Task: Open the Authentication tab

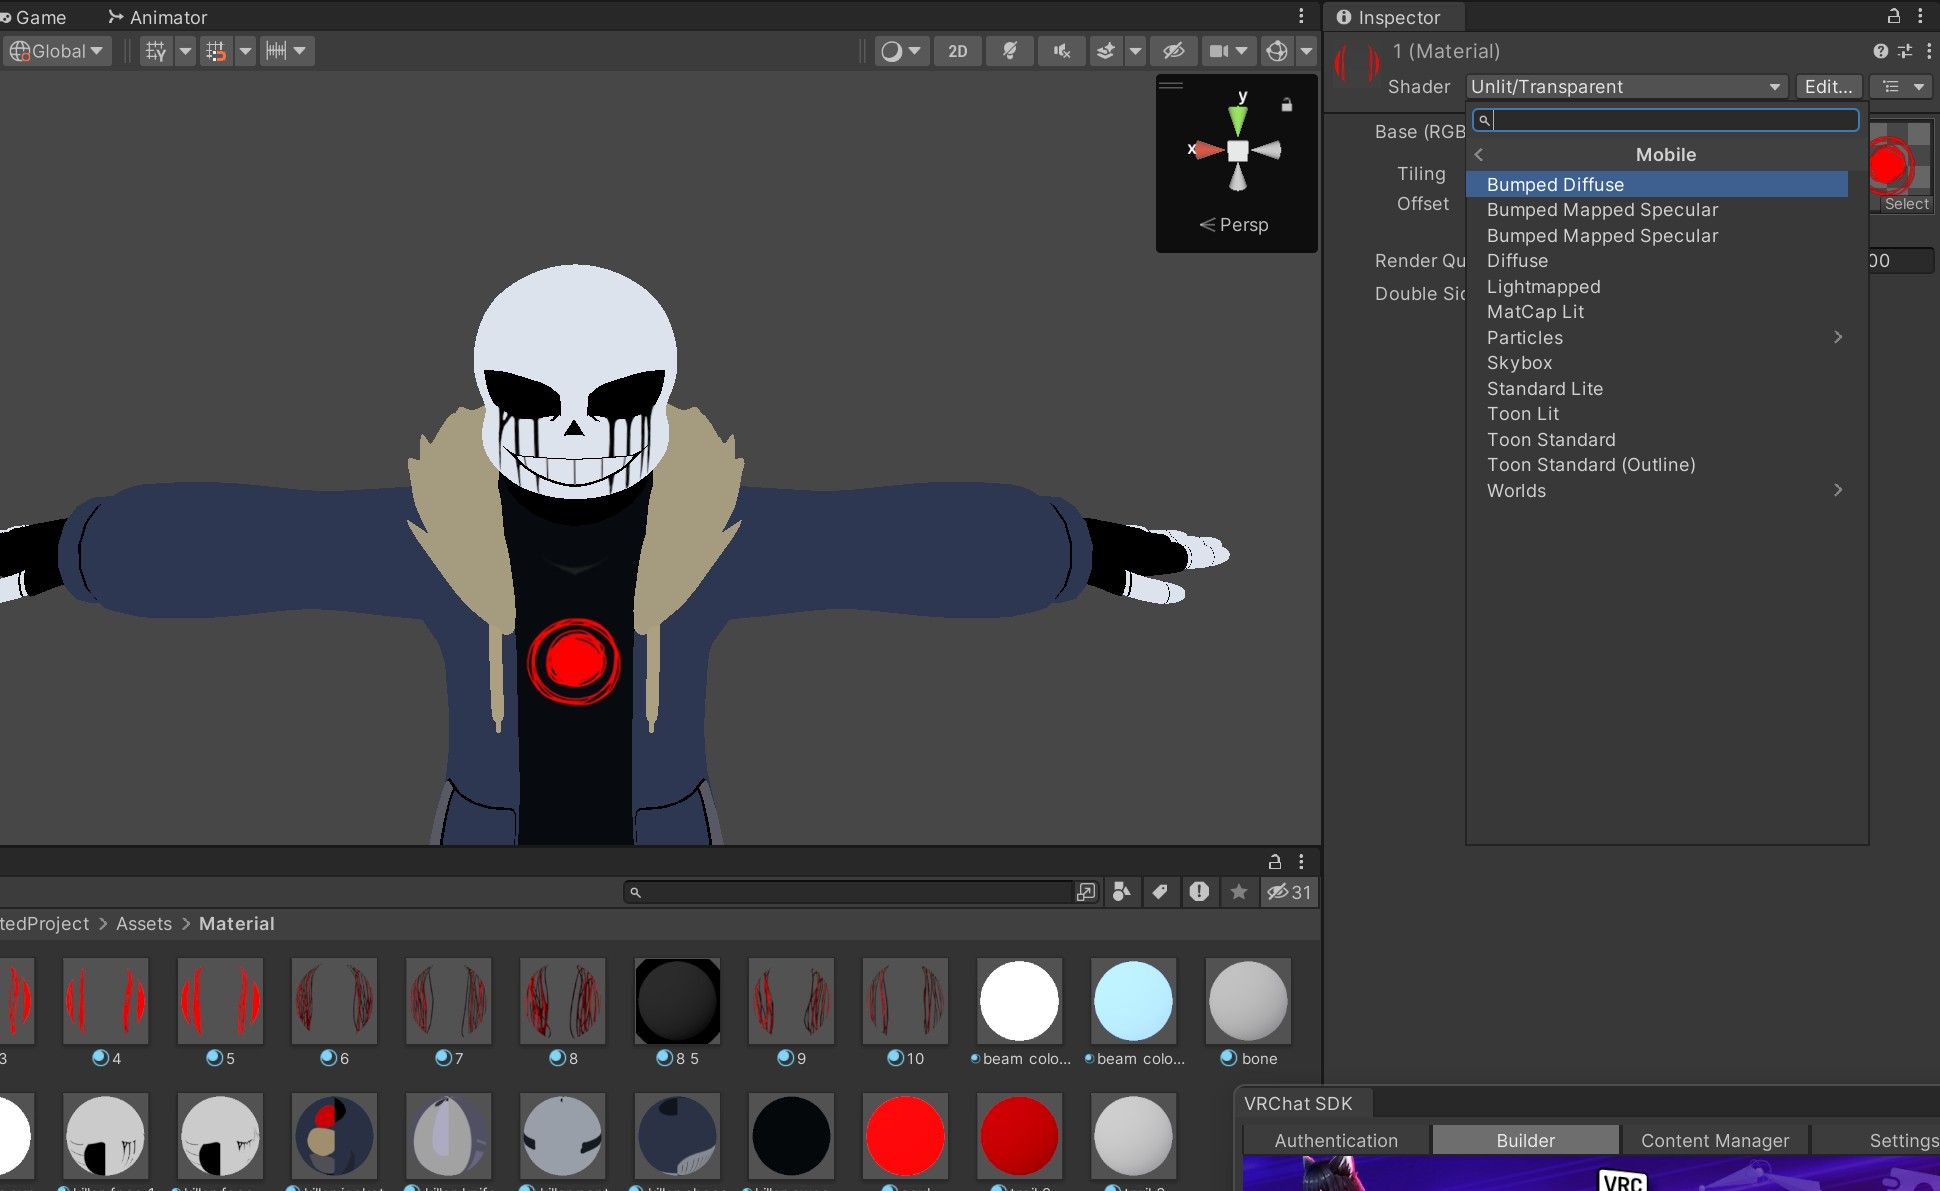Action: (1336, 1141)
